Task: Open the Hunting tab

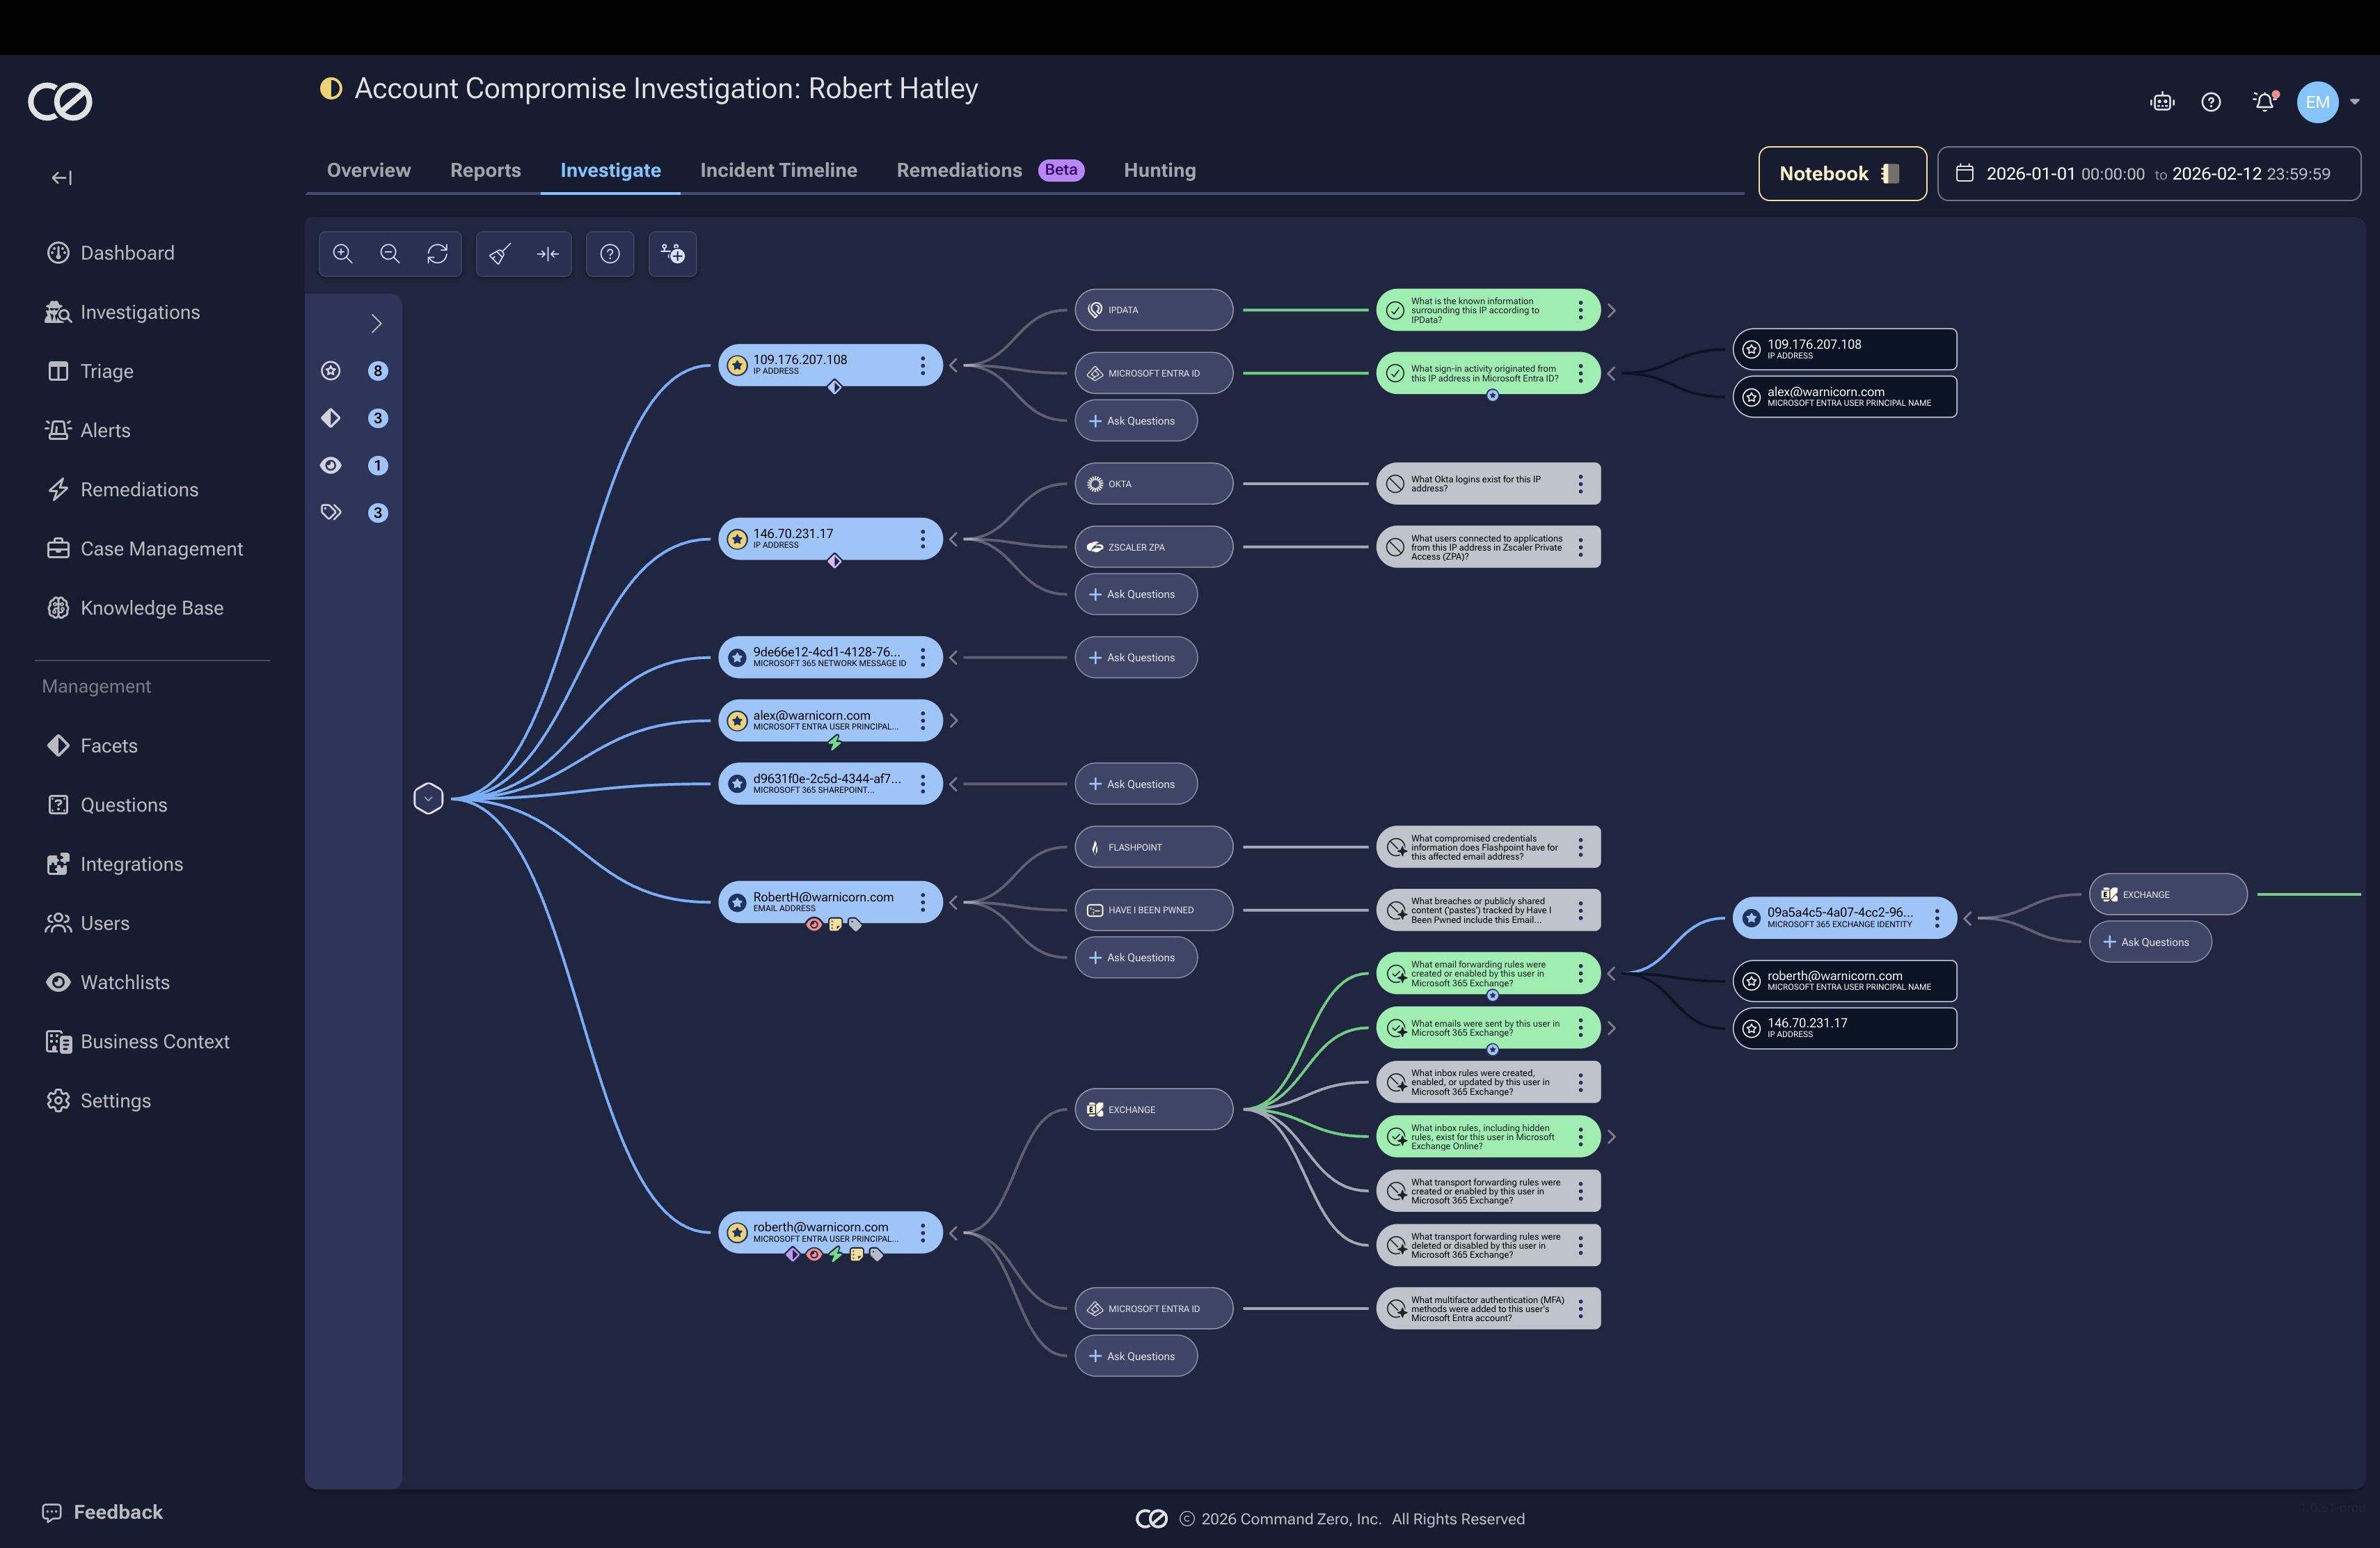Action: (1159, 170)
